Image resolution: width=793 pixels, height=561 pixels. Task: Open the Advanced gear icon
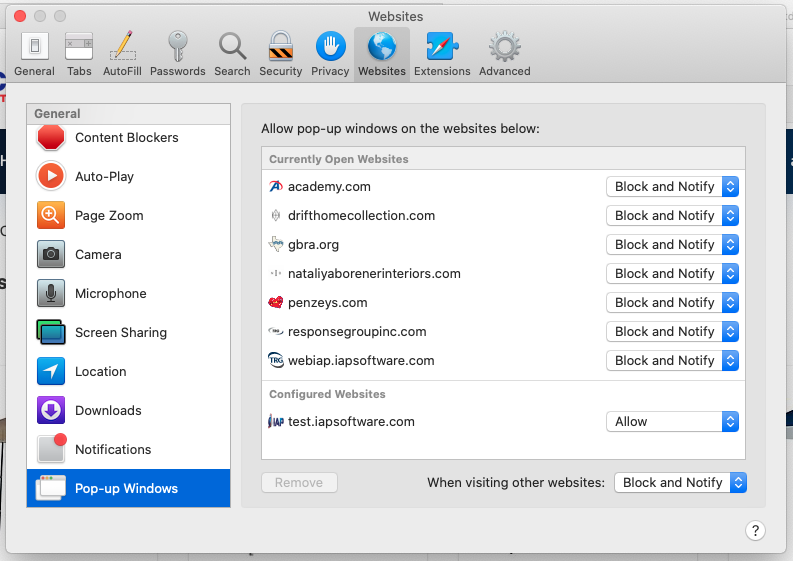click(x=504, y=47)
